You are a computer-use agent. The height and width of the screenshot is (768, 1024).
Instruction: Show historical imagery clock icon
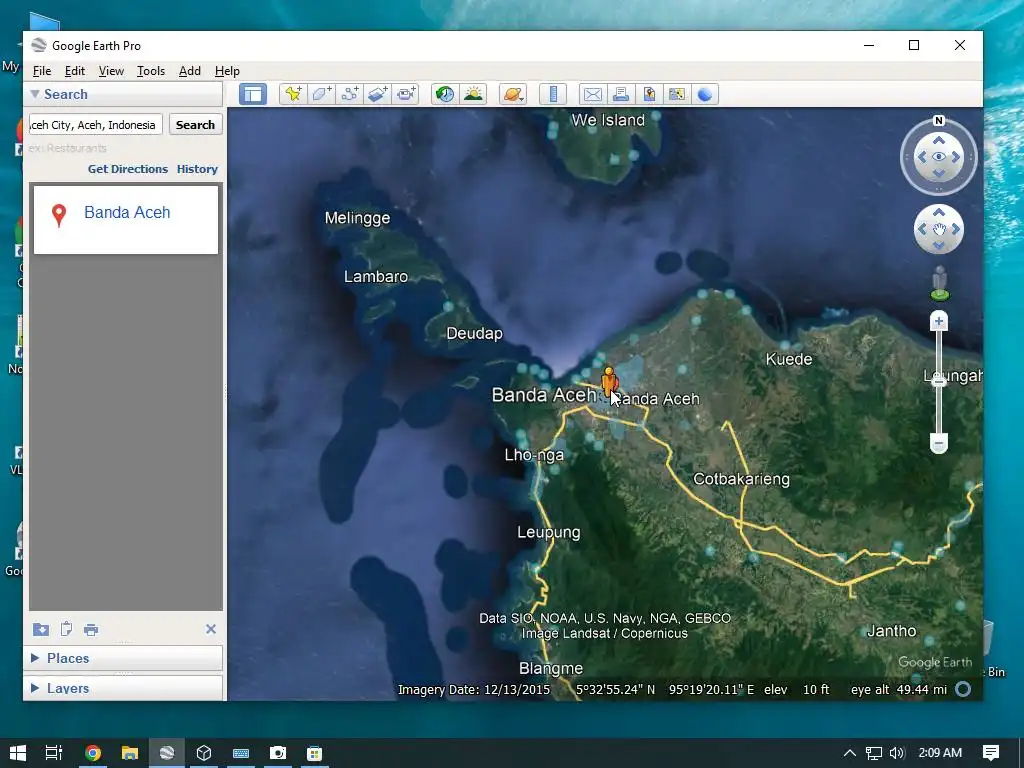[x=445, y=94]
